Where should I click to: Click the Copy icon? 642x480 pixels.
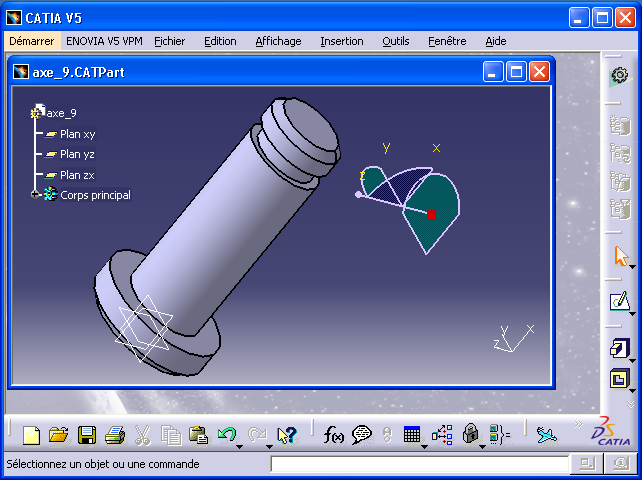coord(171,435)
